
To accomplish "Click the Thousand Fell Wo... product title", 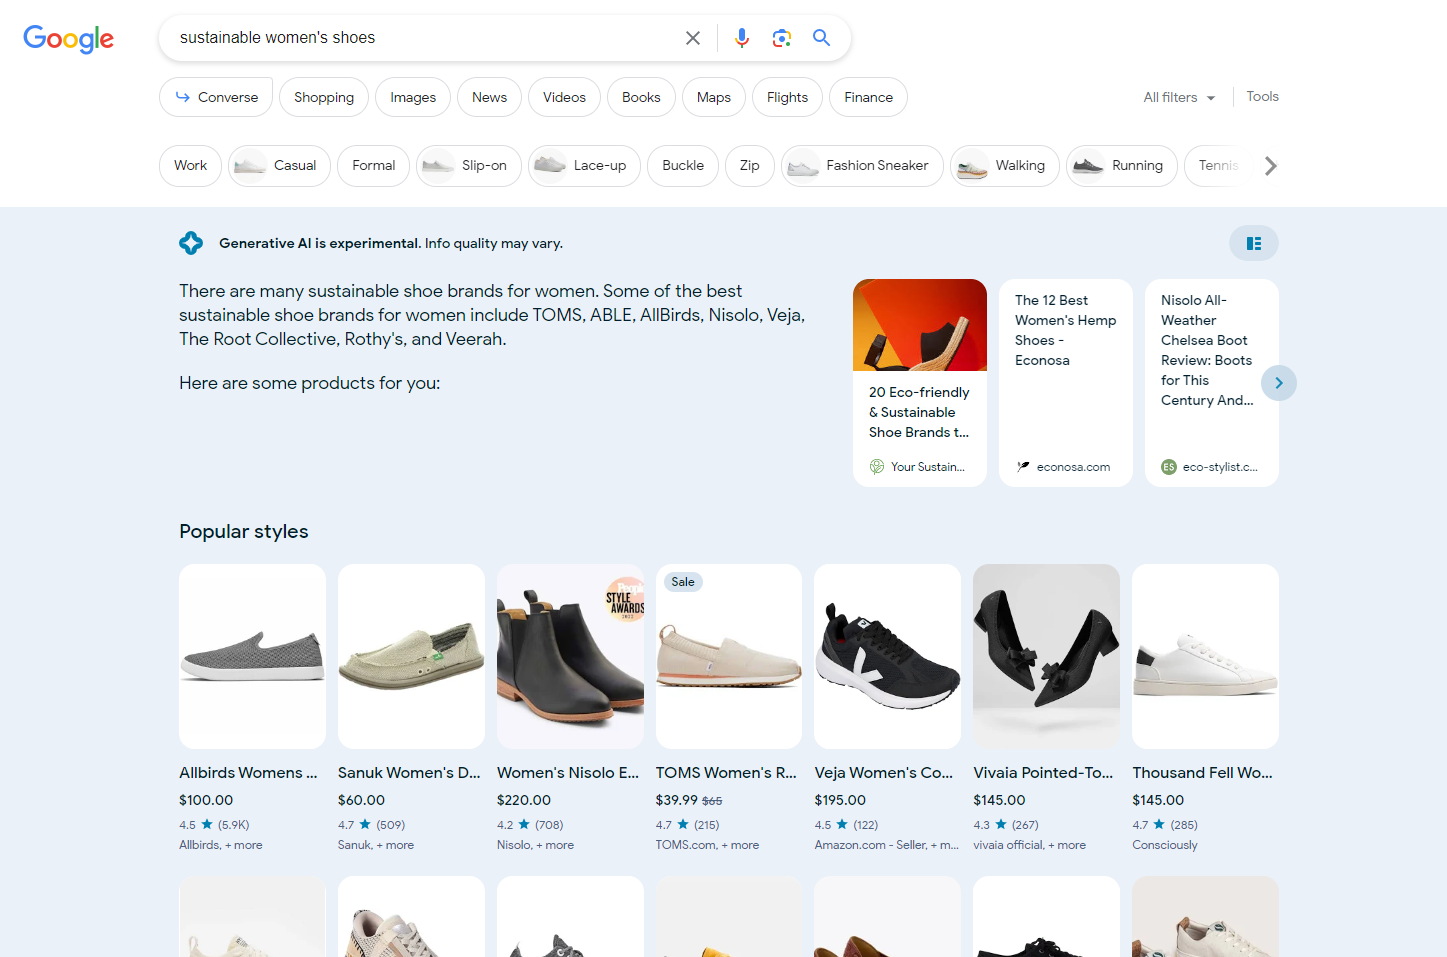I will pos(1202,773).
